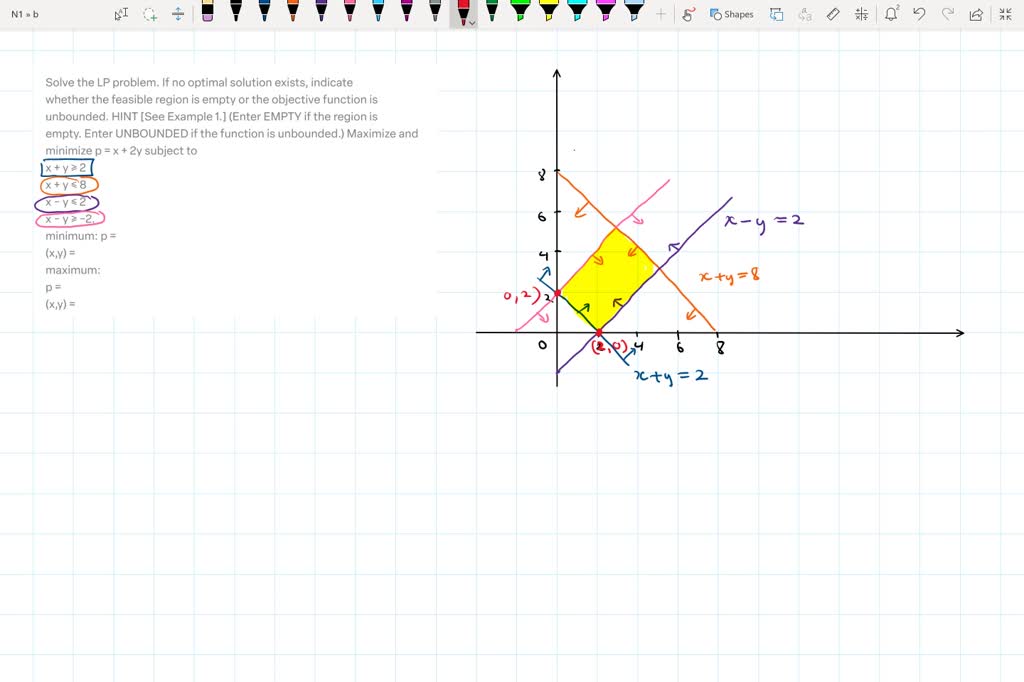
Task: Click 'Solve the LP problem' text
Action: tap(101, 82)
